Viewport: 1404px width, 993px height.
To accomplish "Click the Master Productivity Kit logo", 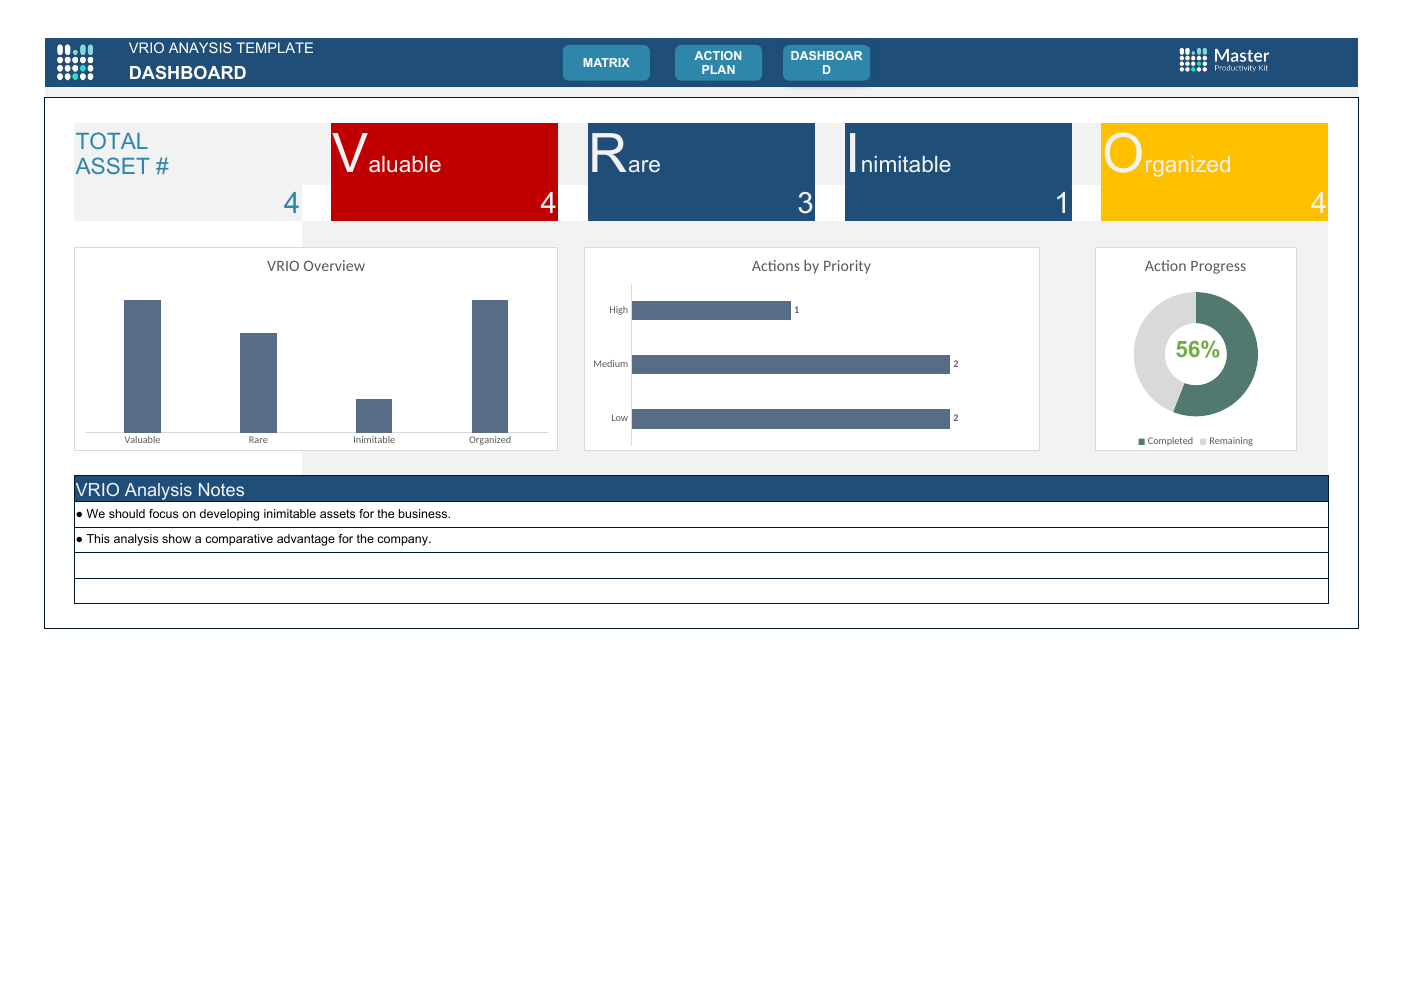I will tap(1224, 60).
